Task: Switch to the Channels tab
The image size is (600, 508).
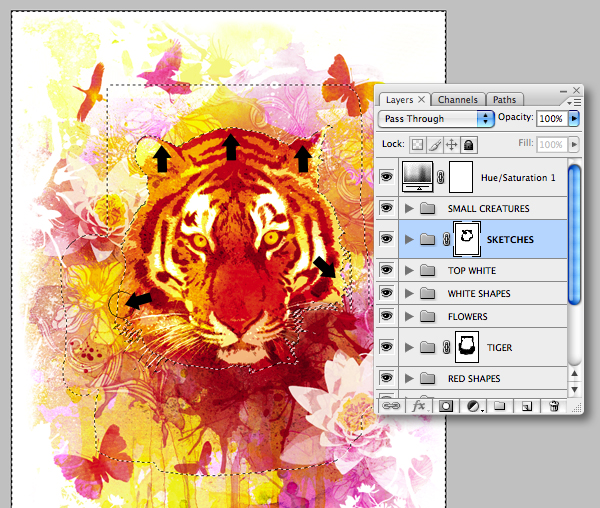Action: tap(458, 99)
